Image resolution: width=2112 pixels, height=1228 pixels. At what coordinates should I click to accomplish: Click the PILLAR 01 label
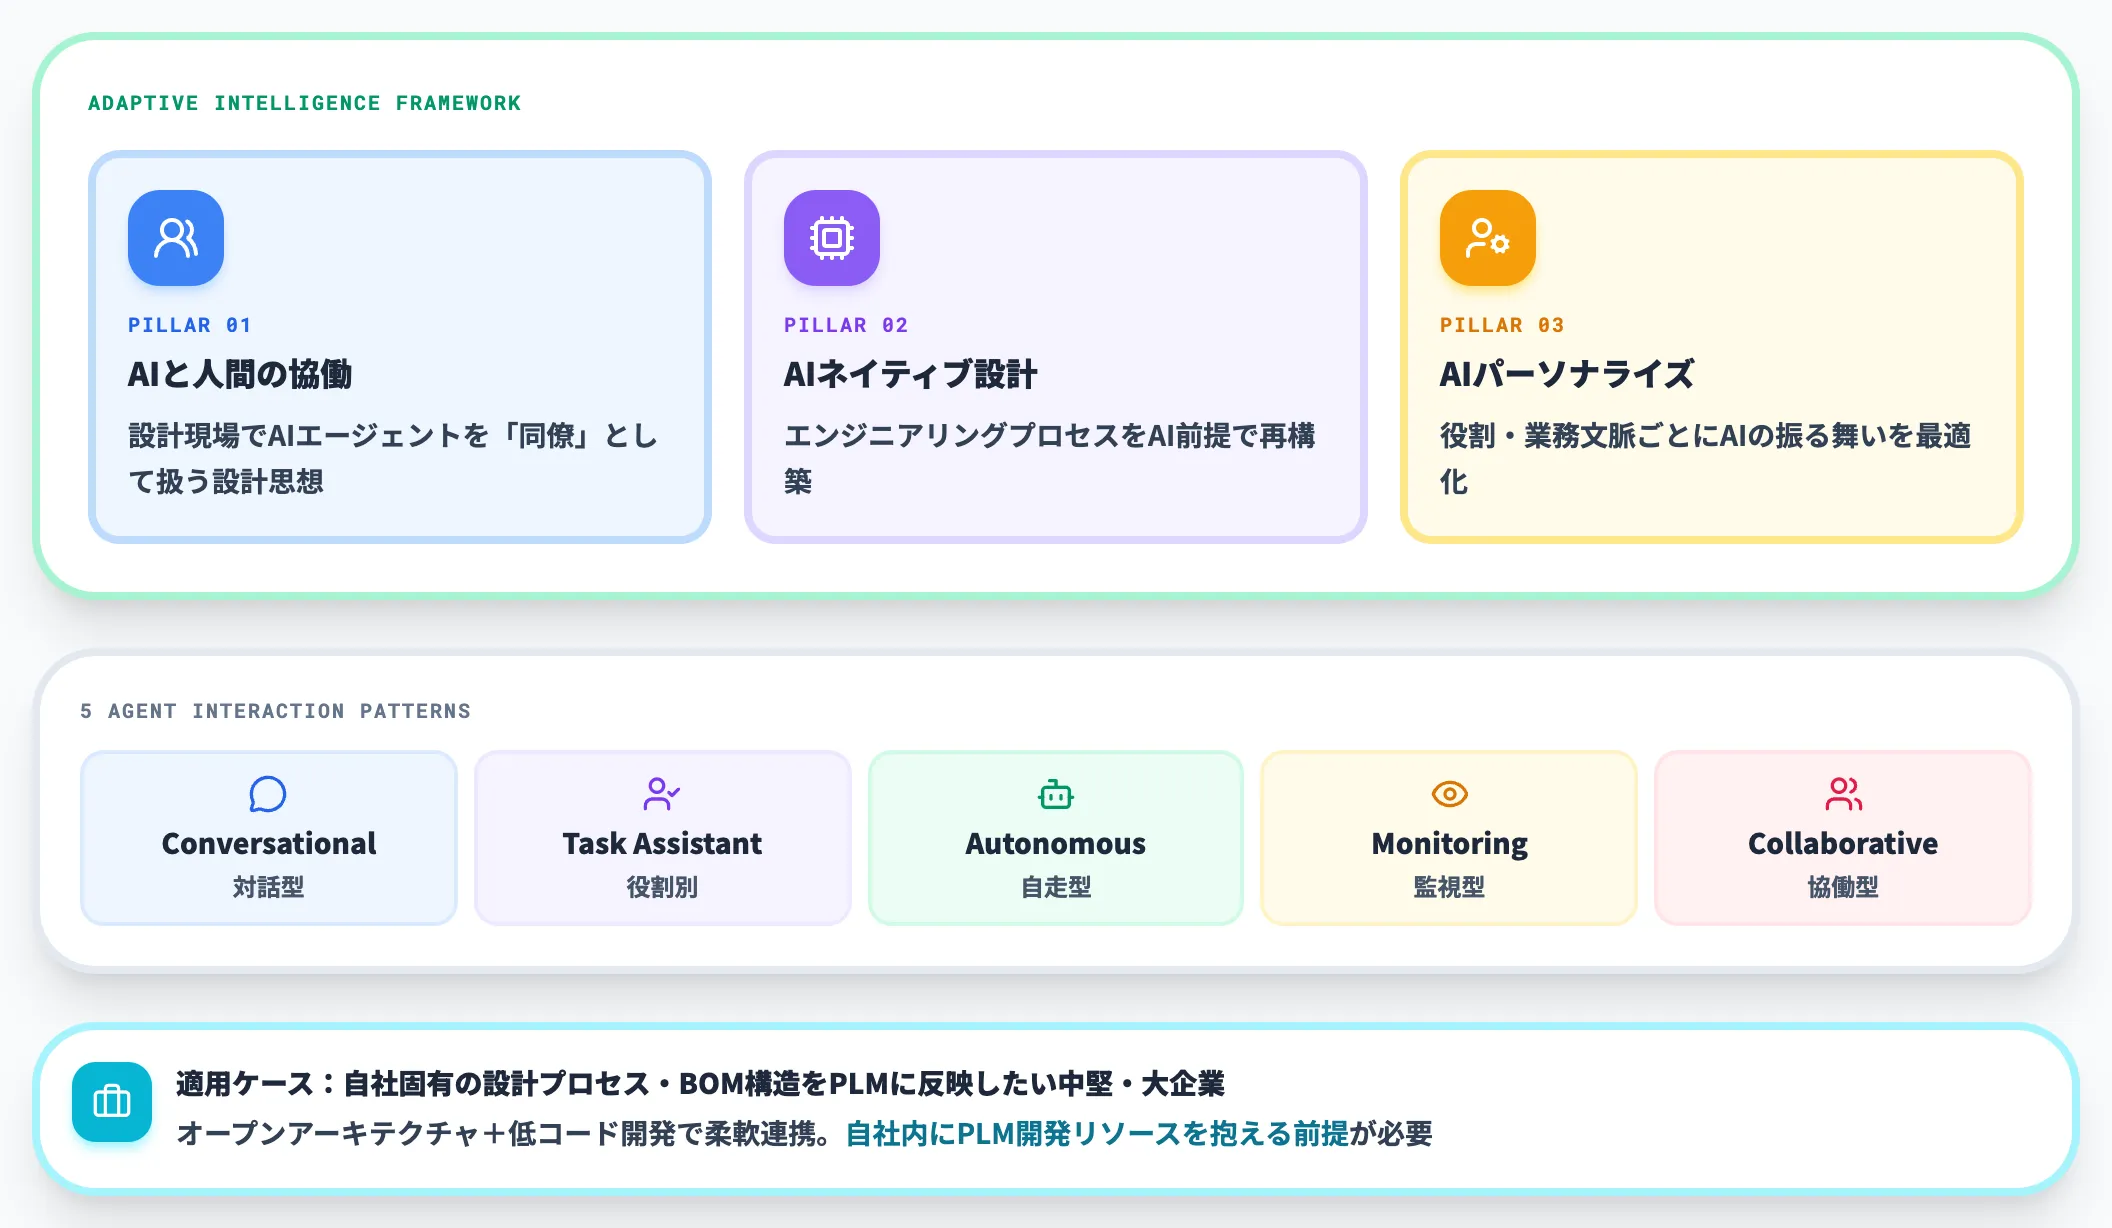click(x=190, y=325)
